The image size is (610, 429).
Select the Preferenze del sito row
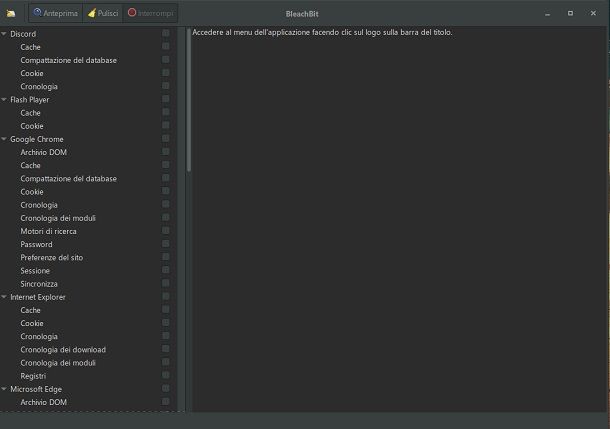pyautogui.click(x=52, y=257)
